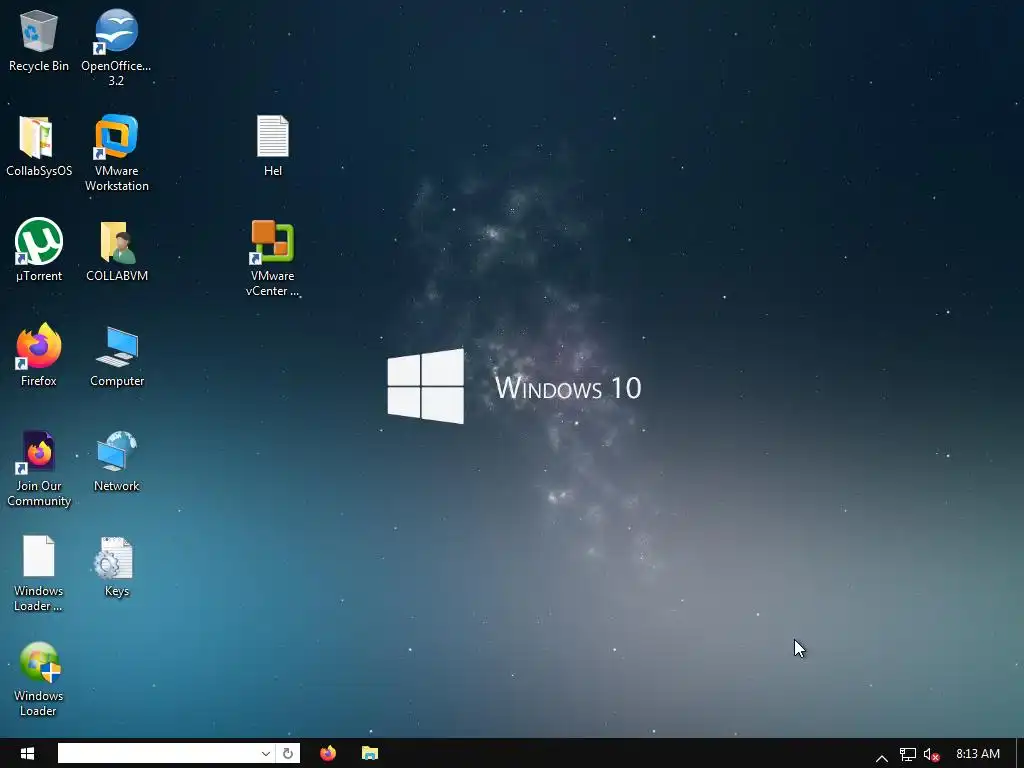The height and width of the screenshot is (768, 1024).
Task: Click the taskbar address refresh button
Action: [287, 753]
